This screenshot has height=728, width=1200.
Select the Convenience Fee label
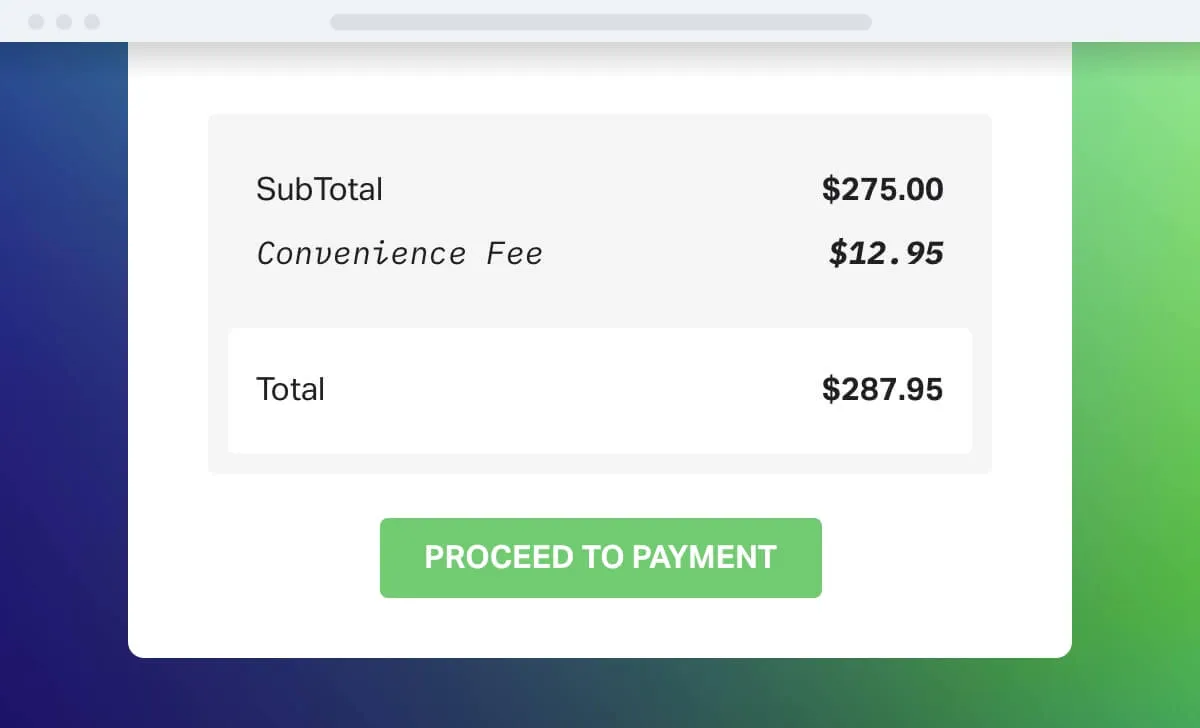point(400,253)
